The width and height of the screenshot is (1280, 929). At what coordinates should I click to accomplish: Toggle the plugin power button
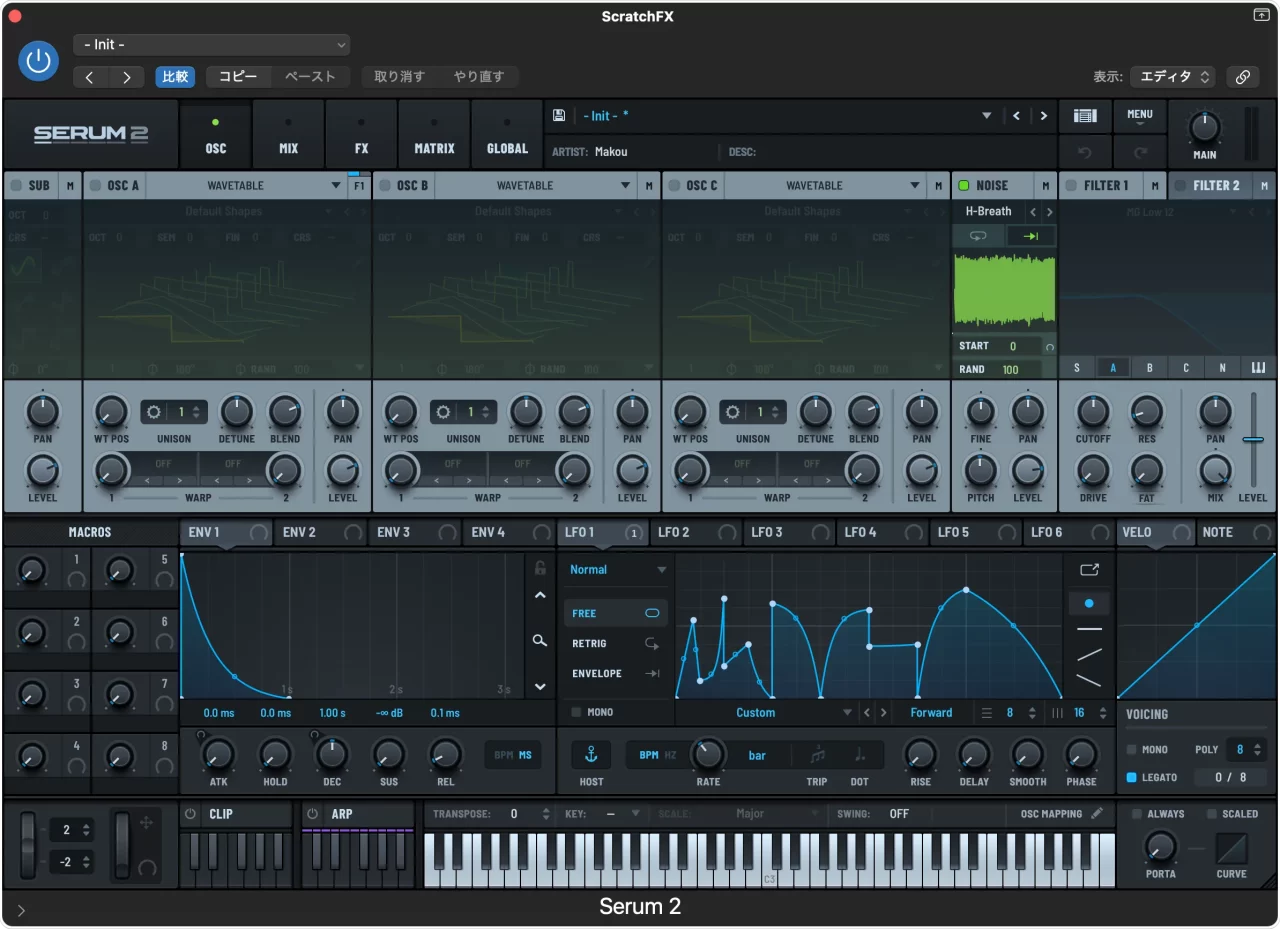[x=38, y=62]
